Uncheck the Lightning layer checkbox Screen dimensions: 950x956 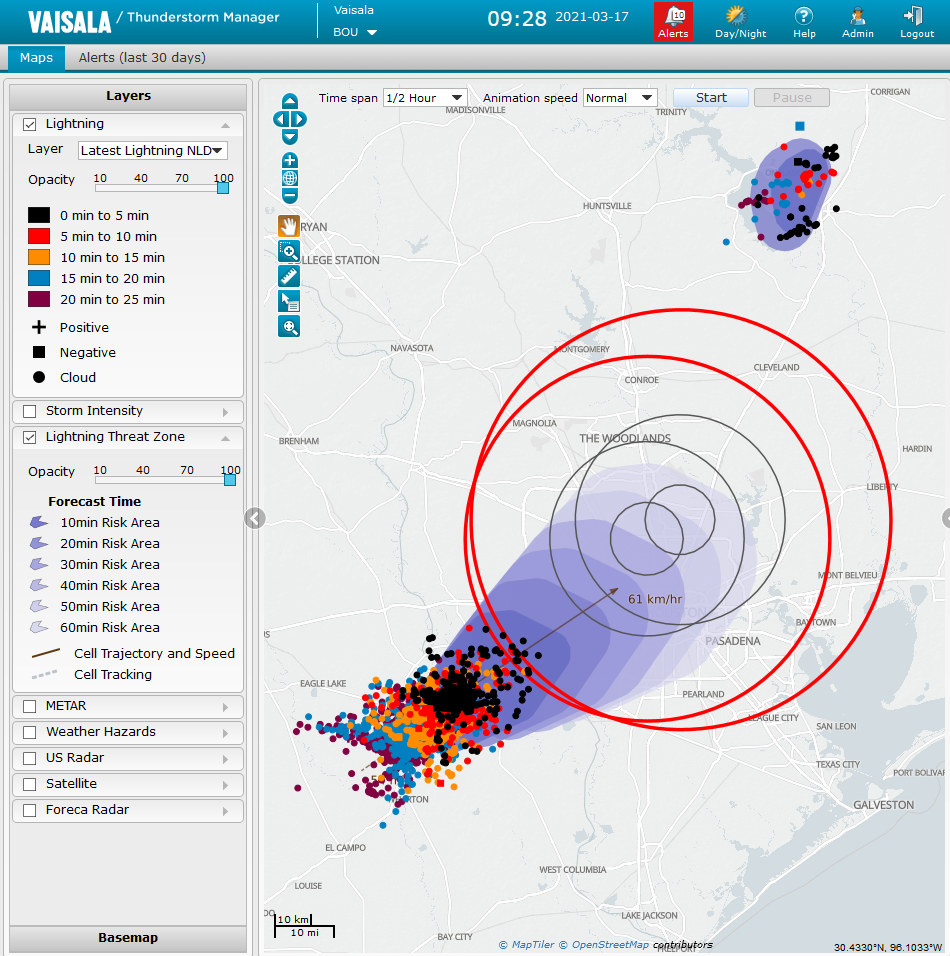[30, 124]
